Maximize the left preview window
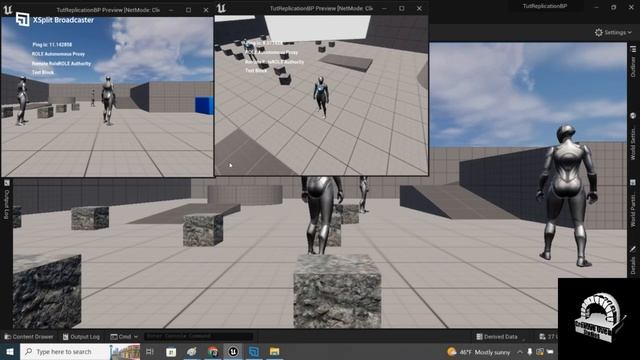Screen dimensions: 640x360 pos(188,10)
